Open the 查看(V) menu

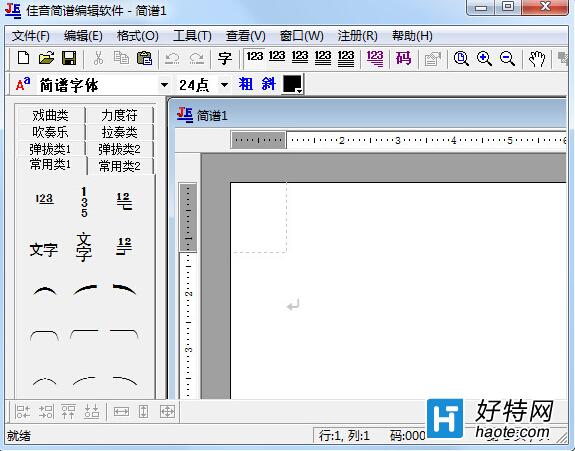(246, 36)
